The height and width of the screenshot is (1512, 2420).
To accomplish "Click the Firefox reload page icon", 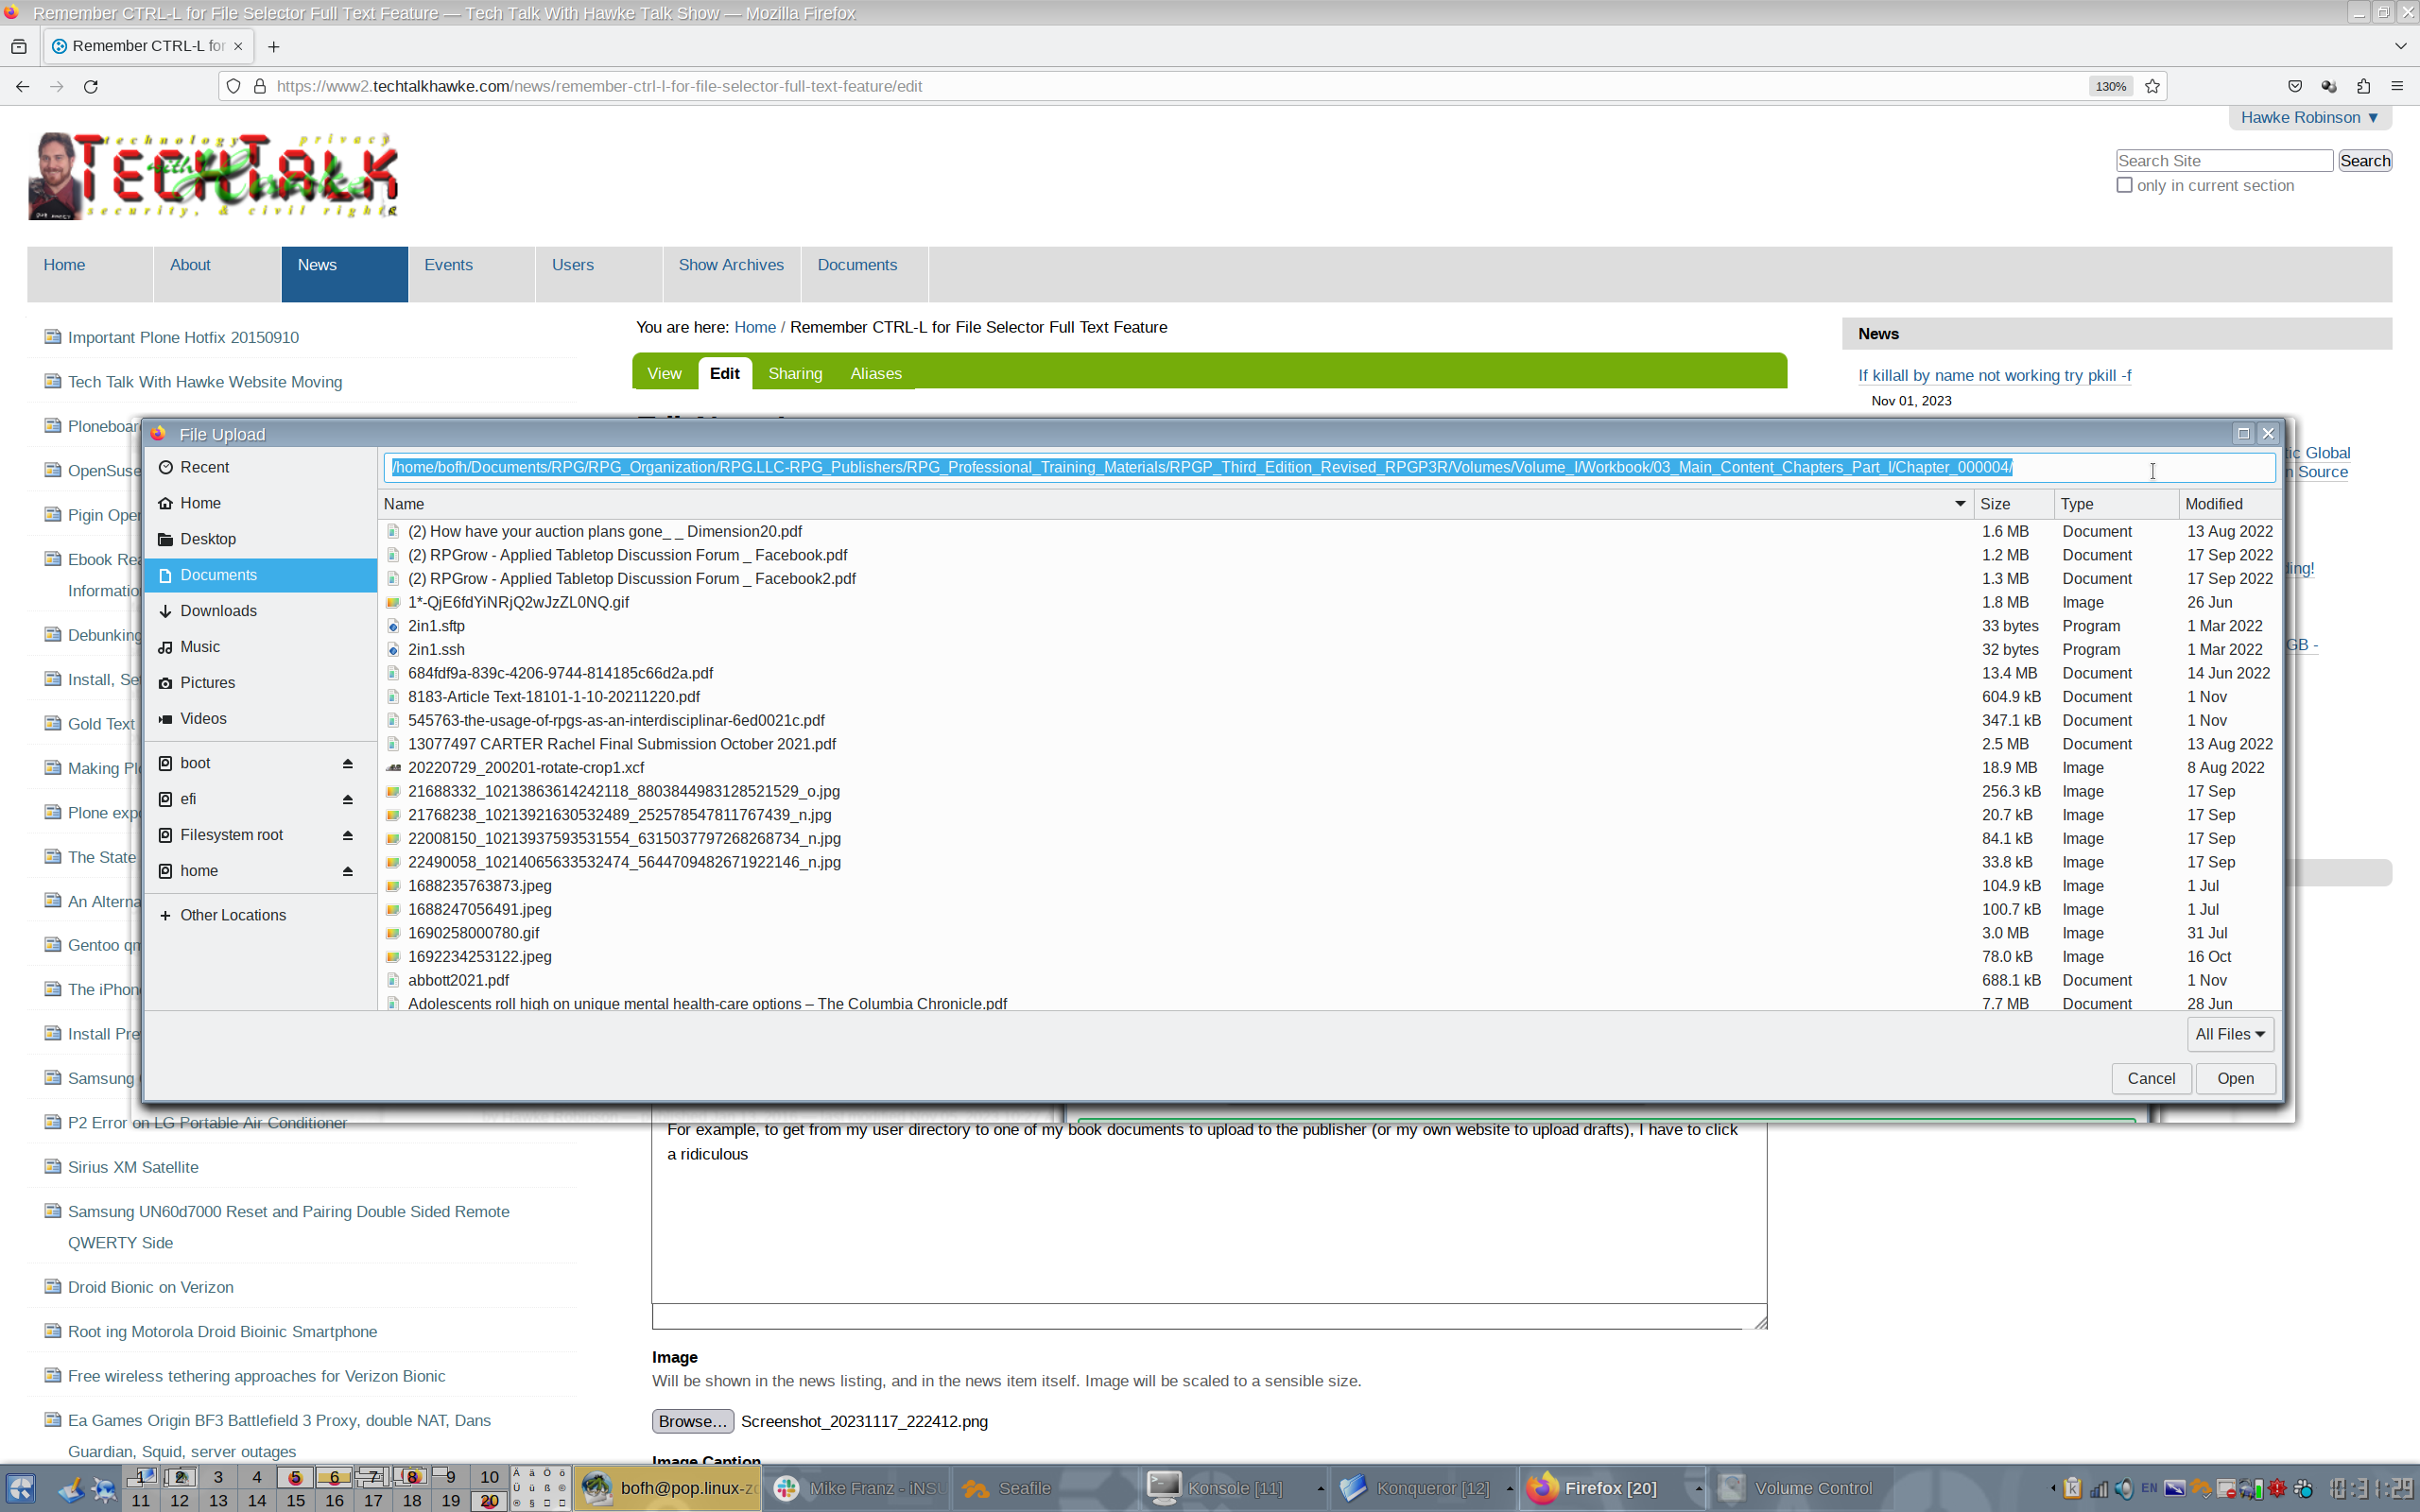I will pyautogui.click(x=91, y=86).
